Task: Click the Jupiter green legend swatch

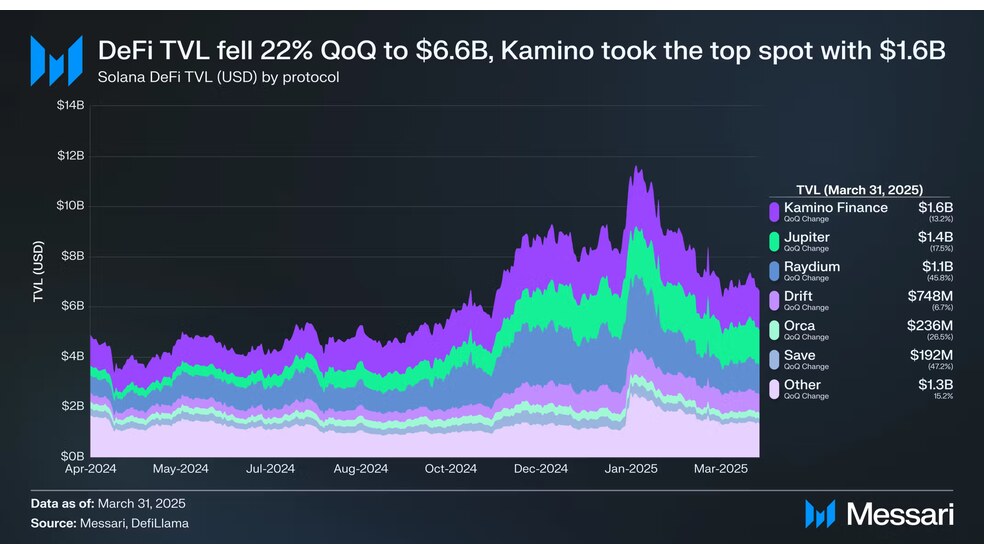Action: (774, 241)
